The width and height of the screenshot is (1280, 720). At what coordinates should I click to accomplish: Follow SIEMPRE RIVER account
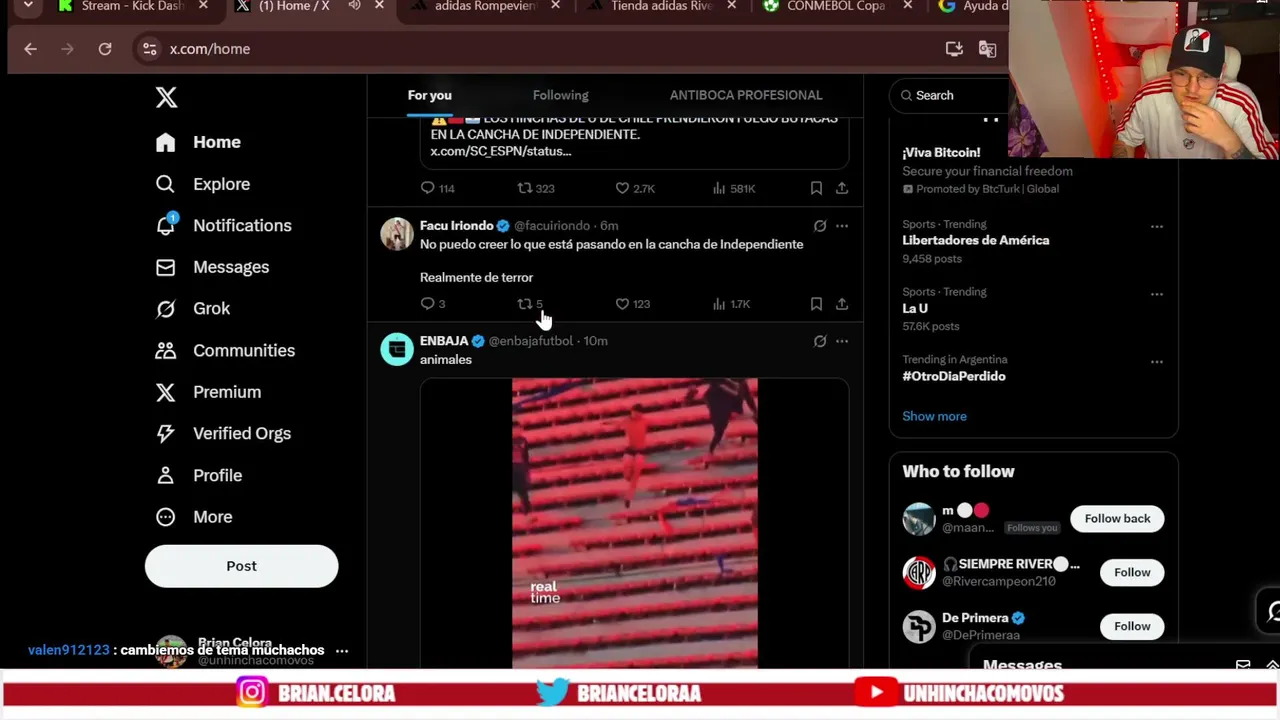click(x=1132, y=572)
